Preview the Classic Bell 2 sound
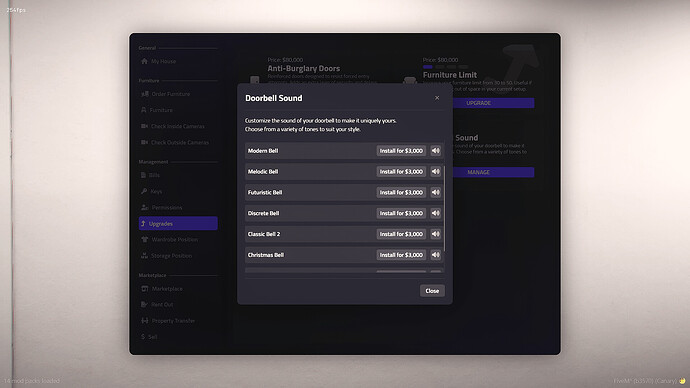The width and height of the screenshot is (690, 388). coord(436,234)
